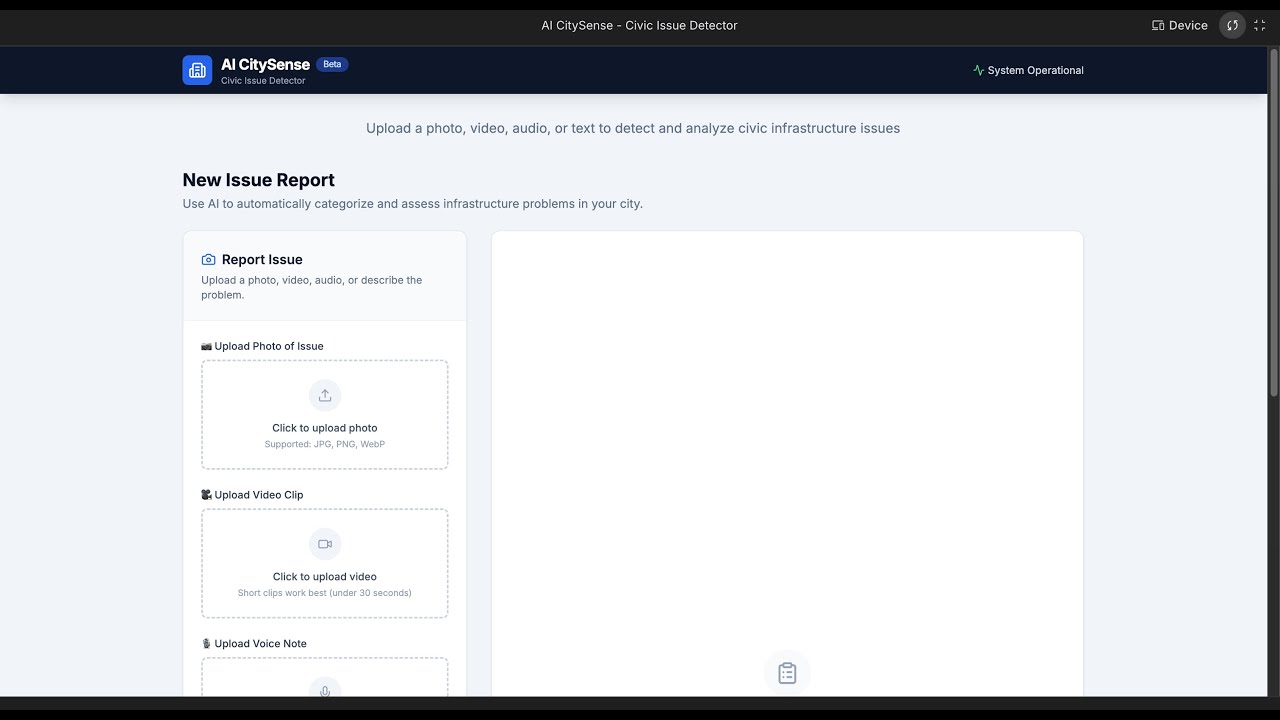Click the Upload Voice Note label
The width and height of the screenshot is (1280, 720).
point(254,643)
